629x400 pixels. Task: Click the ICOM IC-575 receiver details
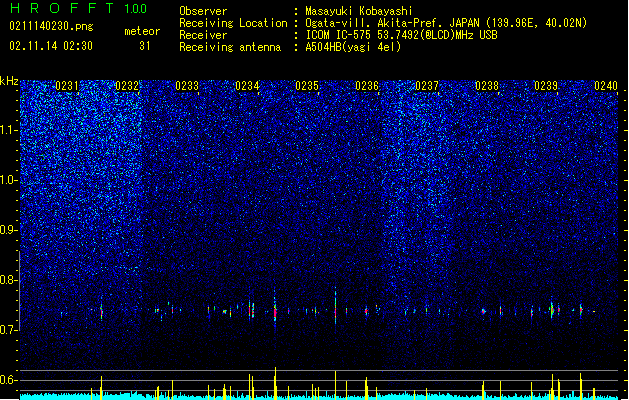pyautogui.click(x=401, y=35)
